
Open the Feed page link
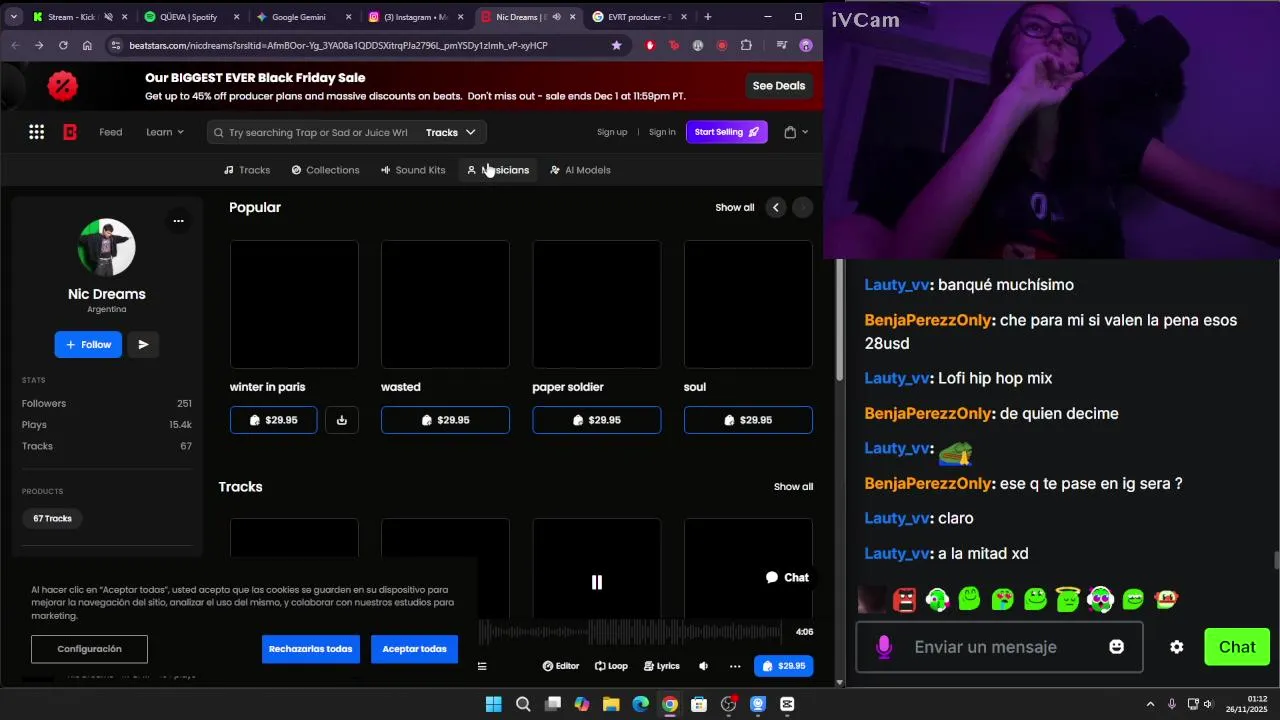pos(110,132)
